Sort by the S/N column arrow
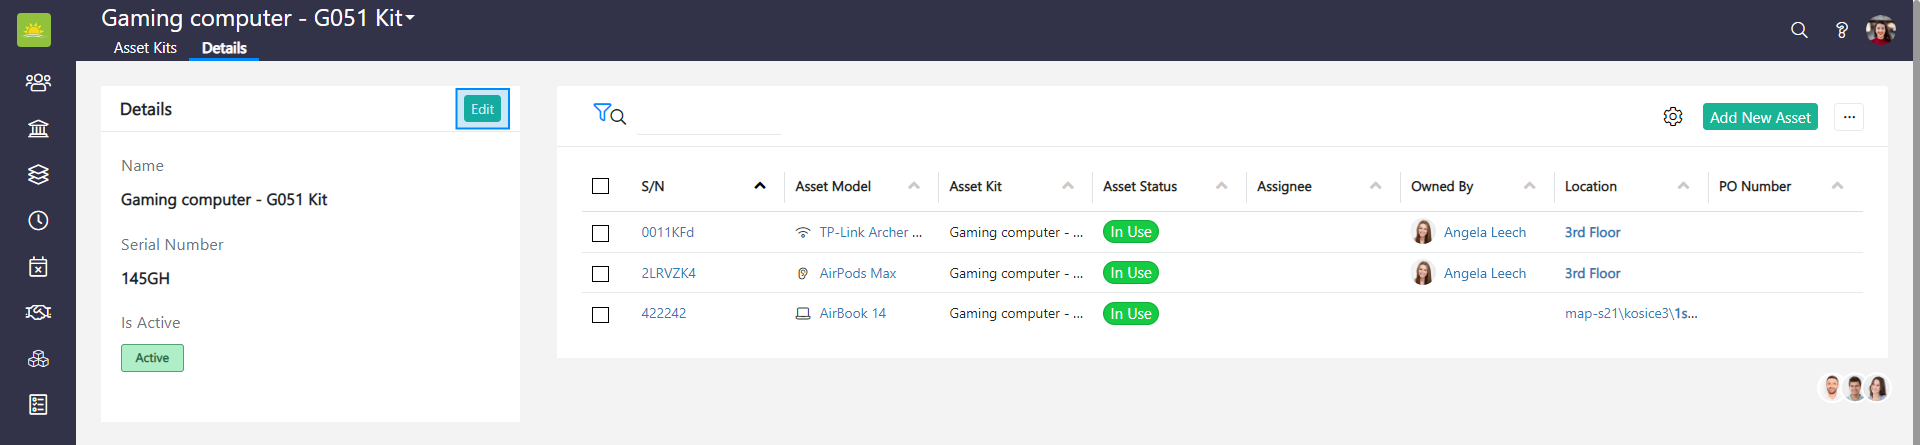This screenshot has height=445, width=1920. 760,186
